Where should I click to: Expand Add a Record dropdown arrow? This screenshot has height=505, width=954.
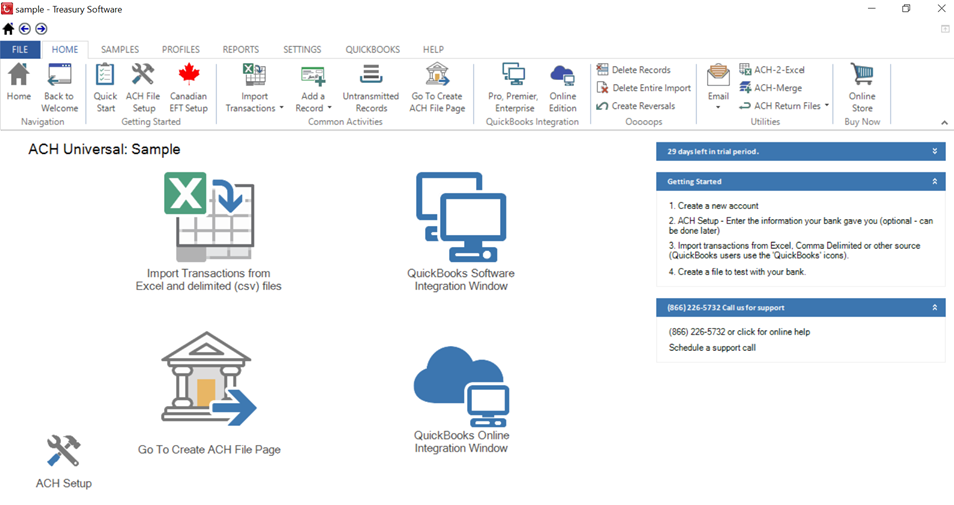pos(329,108)
